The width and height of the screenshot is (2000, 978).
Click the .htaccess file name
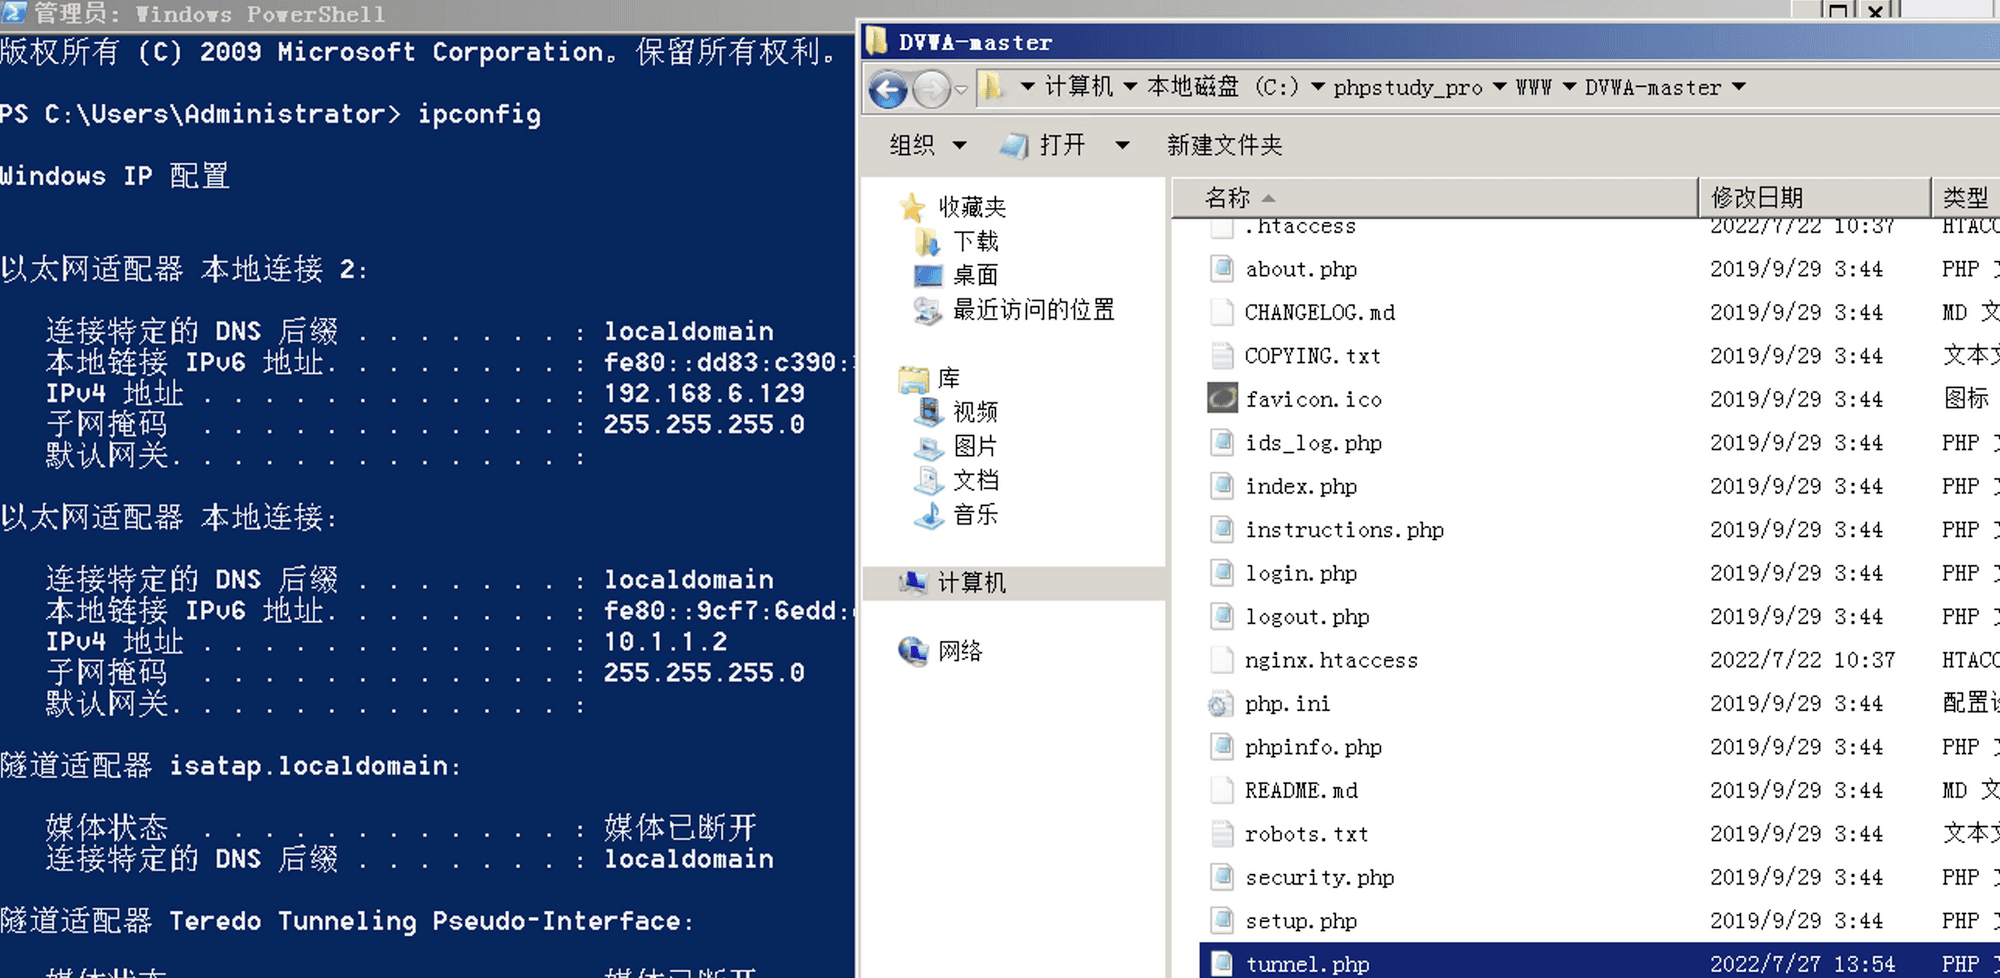click(1301, 227)
